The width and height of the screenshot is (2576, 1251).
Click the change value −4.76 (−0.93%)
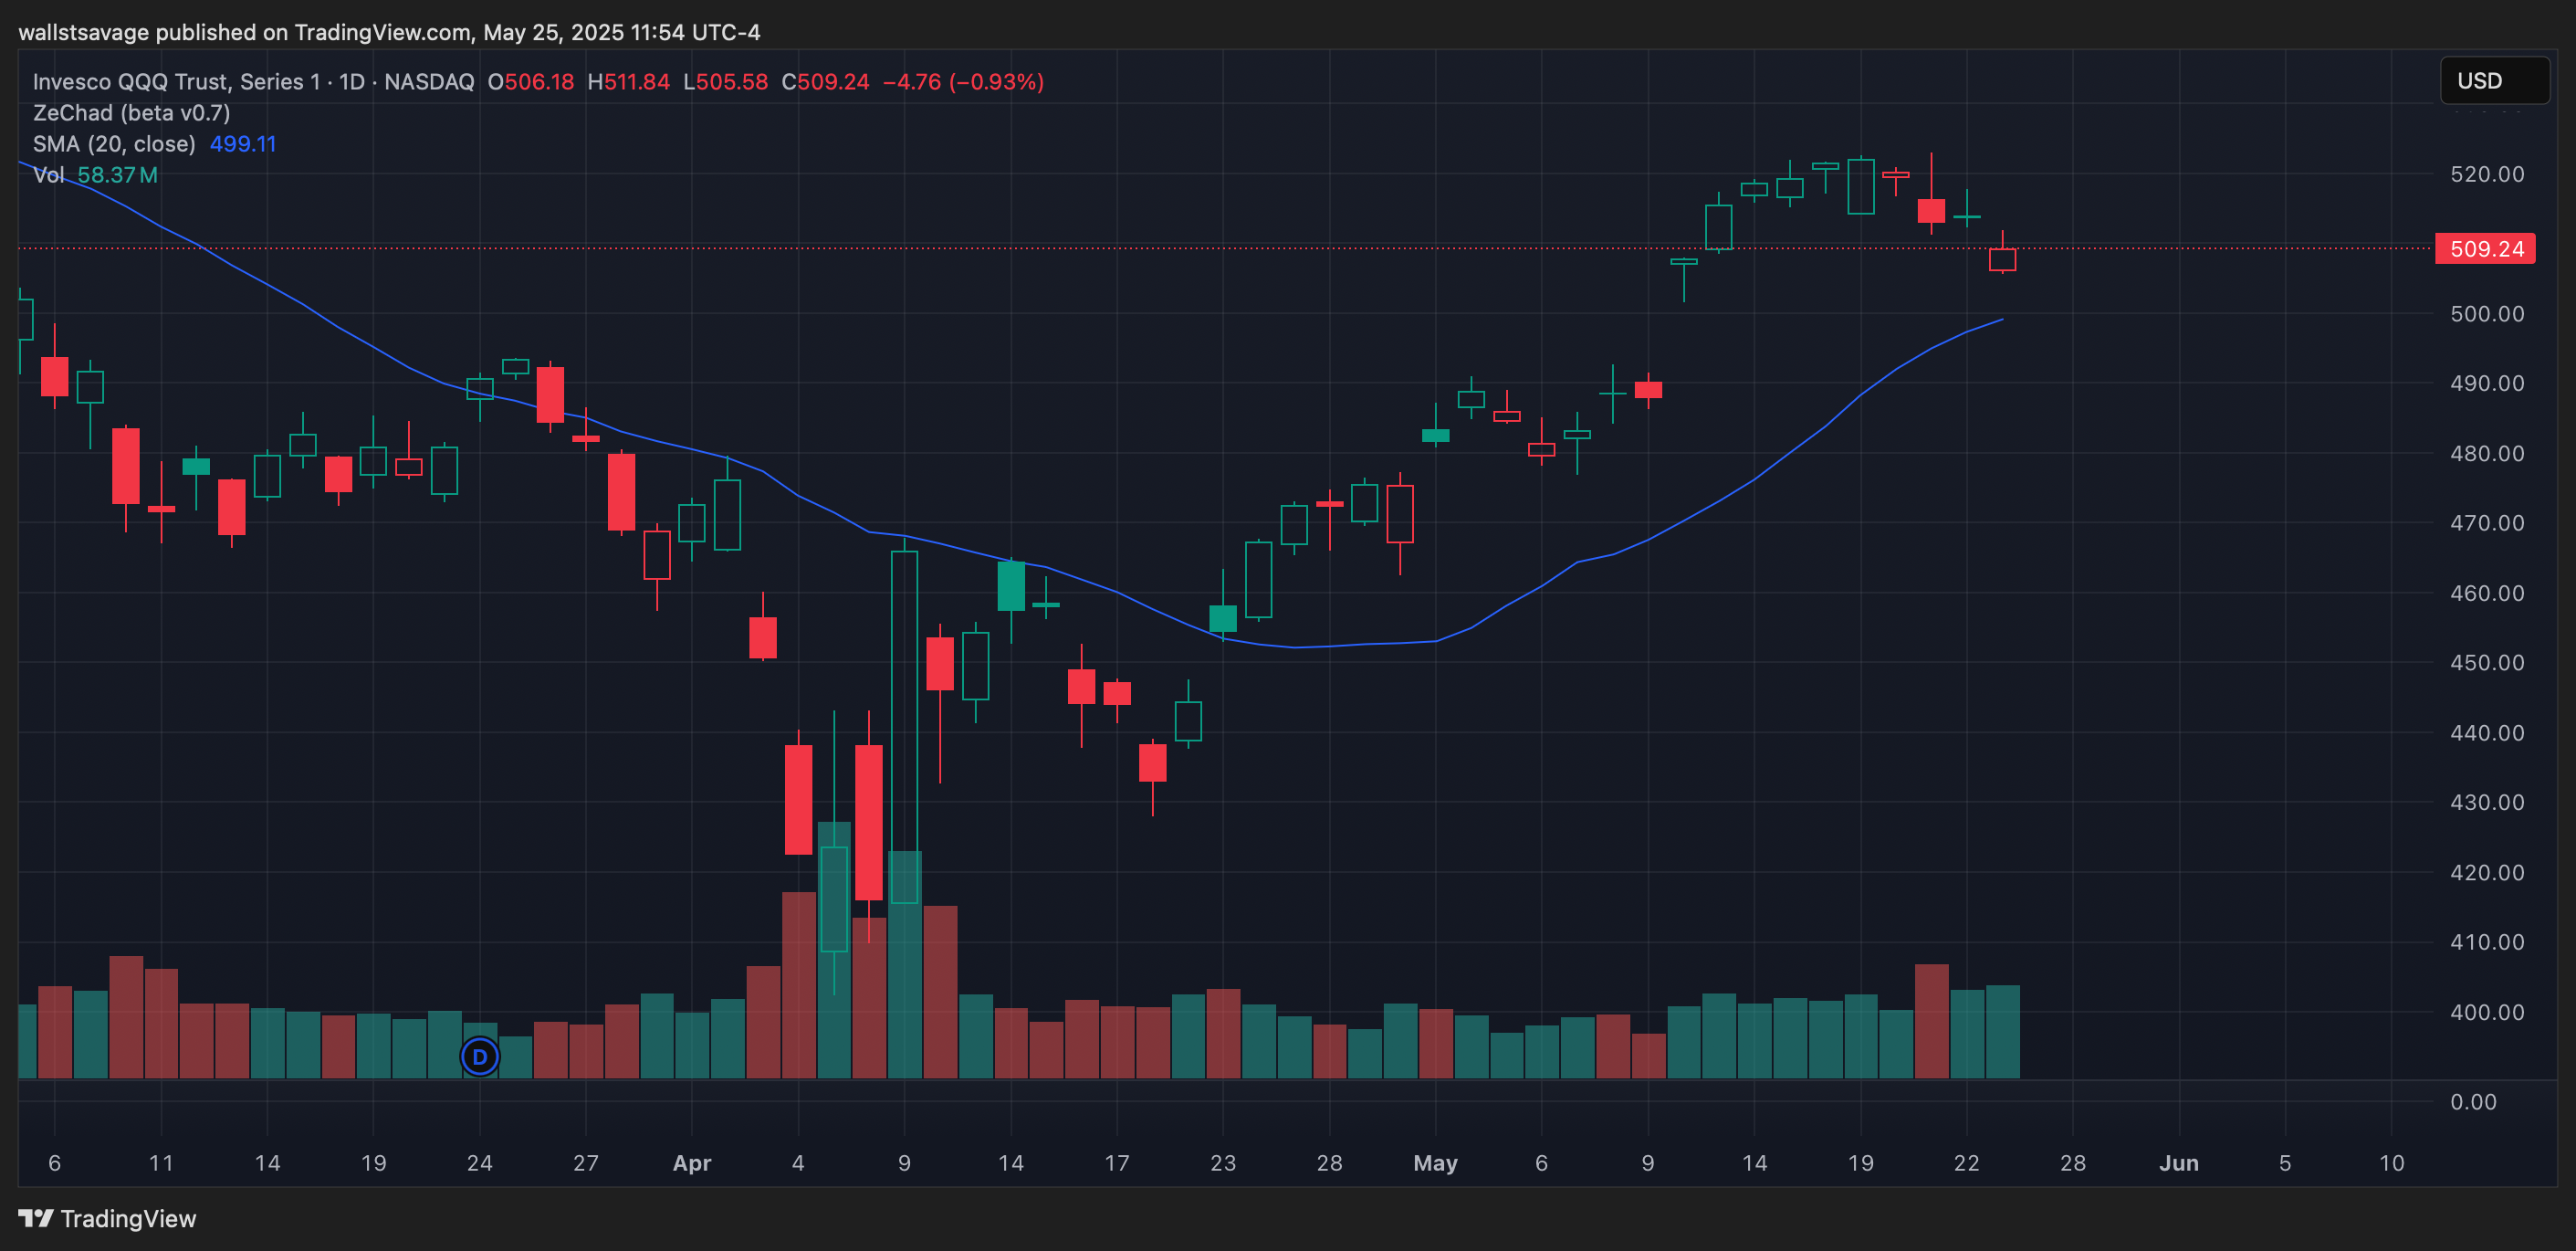coord(964,82)
